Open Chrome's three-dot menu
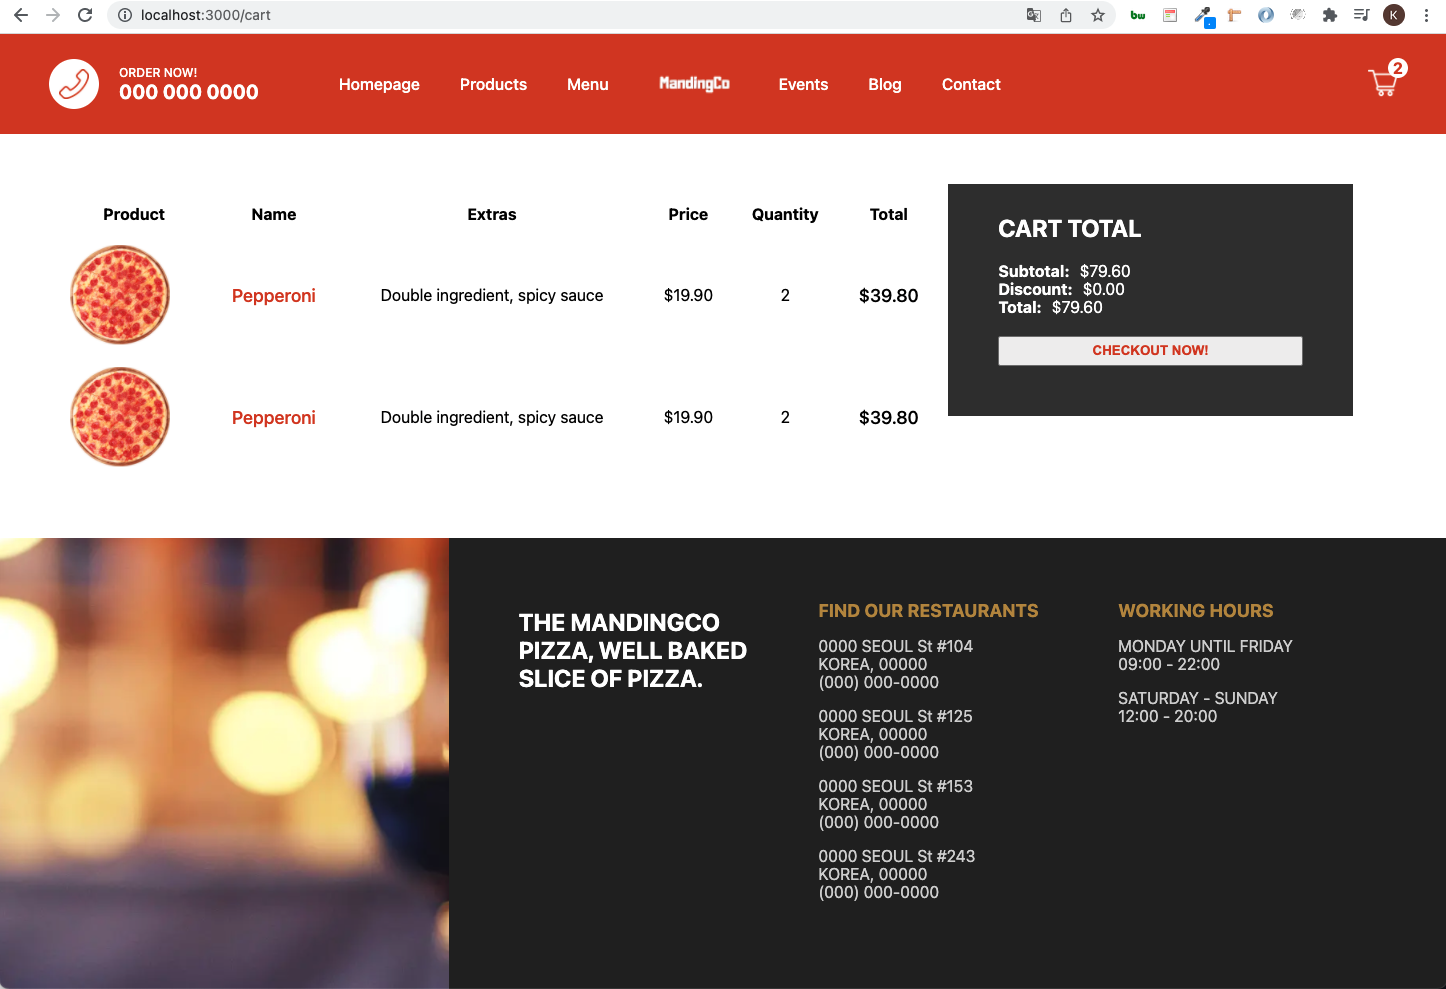This screenshot has width=1446, height=989. 1426,15
